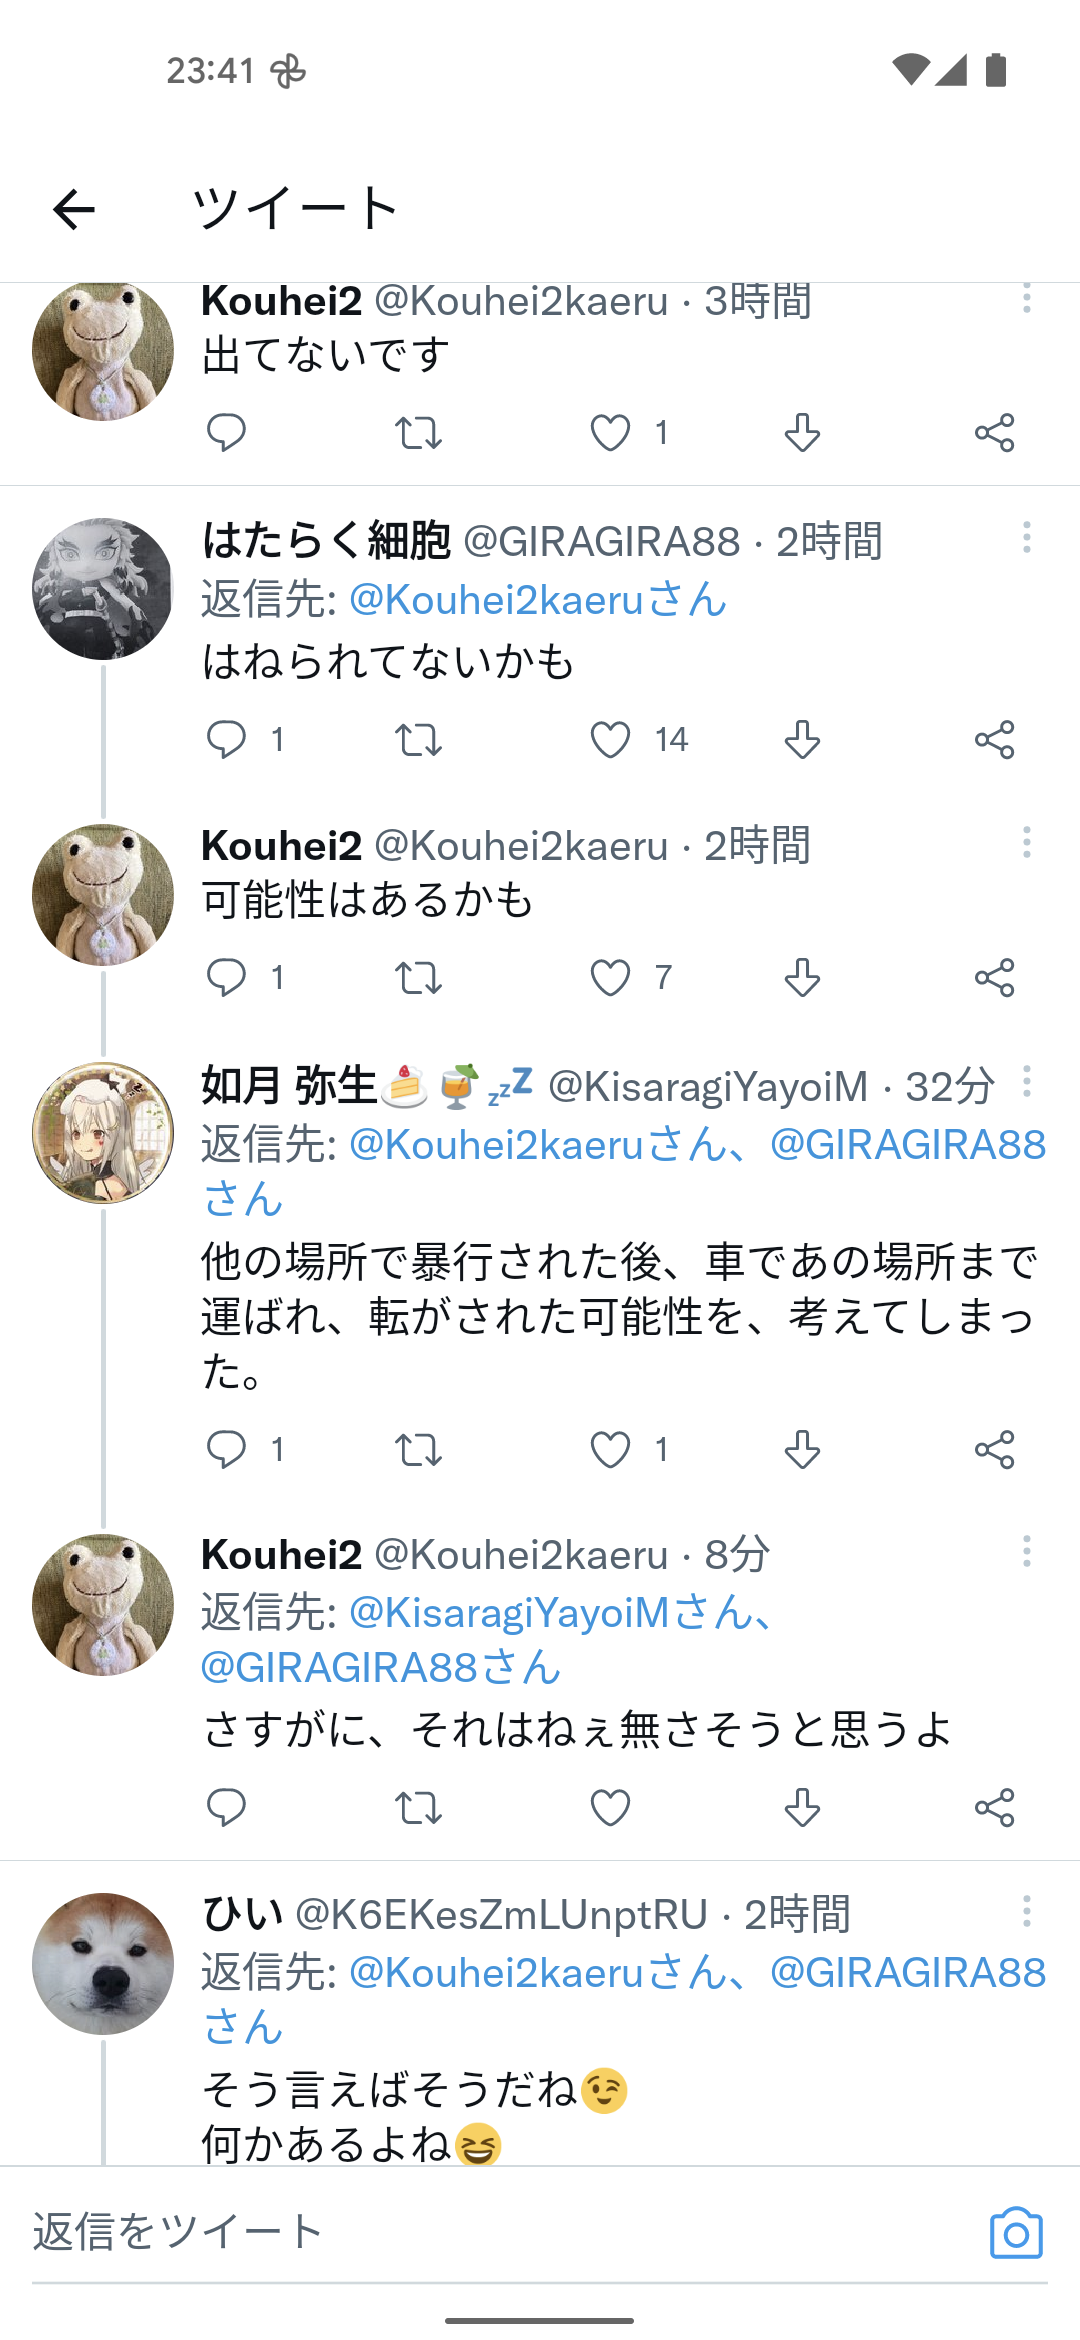Retweet はたらく細胞's tweet はねられてないかも

[418, 740]
